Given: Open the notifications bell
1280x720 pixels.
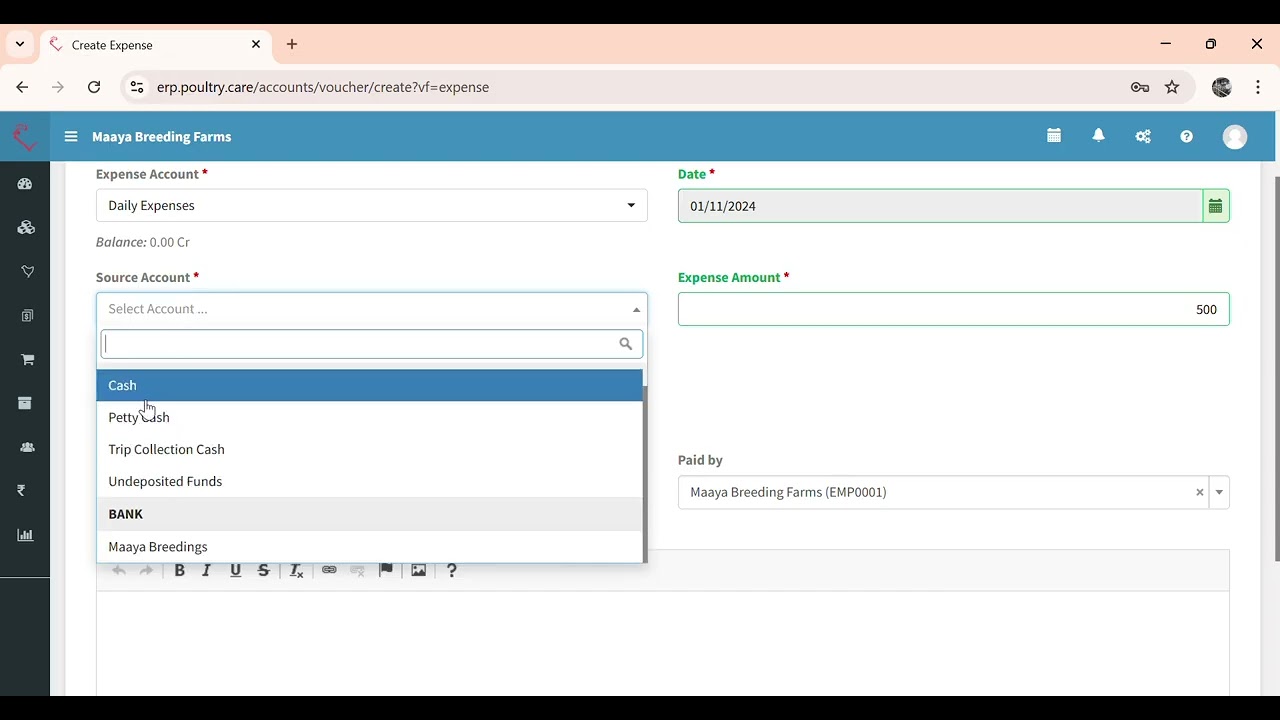Looking at the screenshot, I should 1099,136.
